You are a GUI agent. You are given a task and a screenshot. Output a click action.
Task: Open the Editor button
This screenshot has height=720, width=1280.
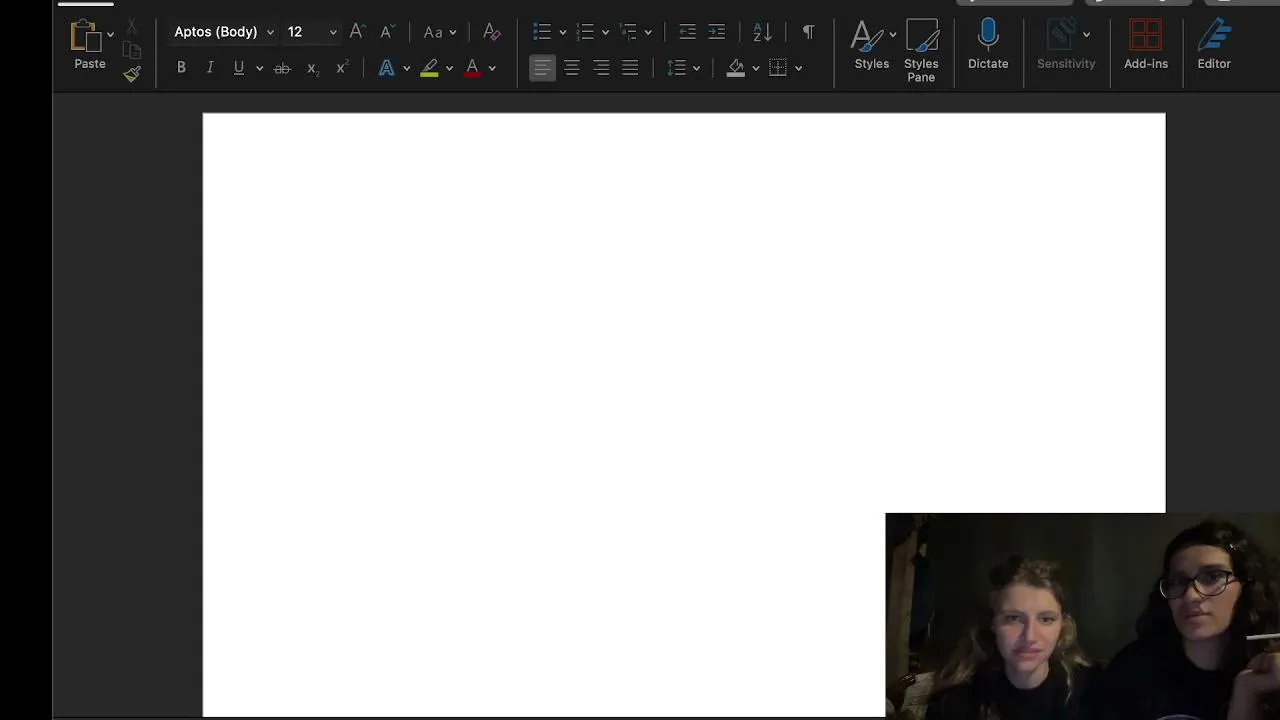(x=1214, y=45)
